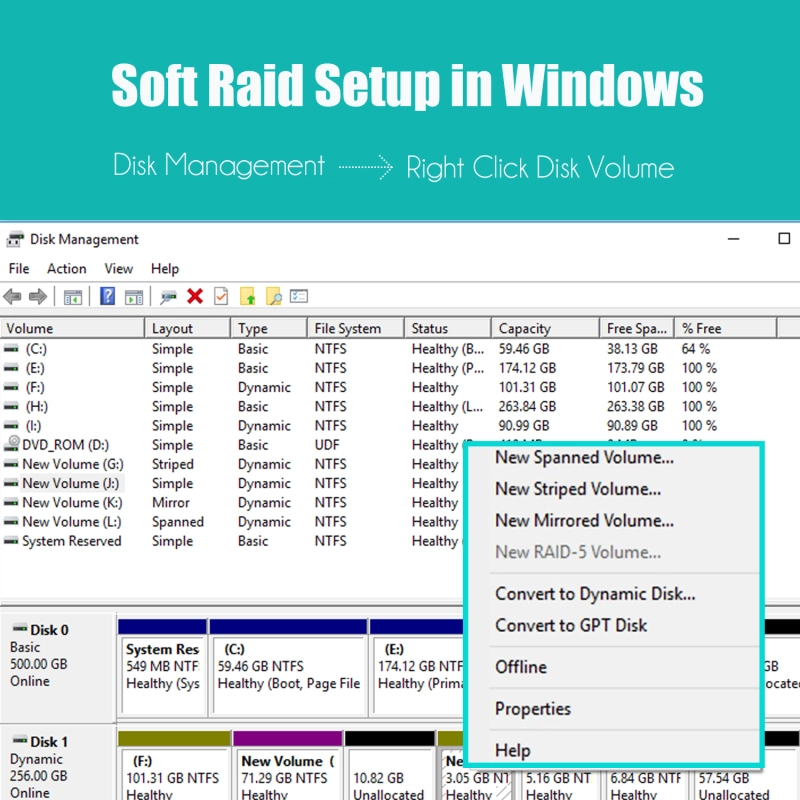This screenshot has width=800, height=800.
Task: Click the Unallocated 10.82 GB partition block
Action: (390, 777)
